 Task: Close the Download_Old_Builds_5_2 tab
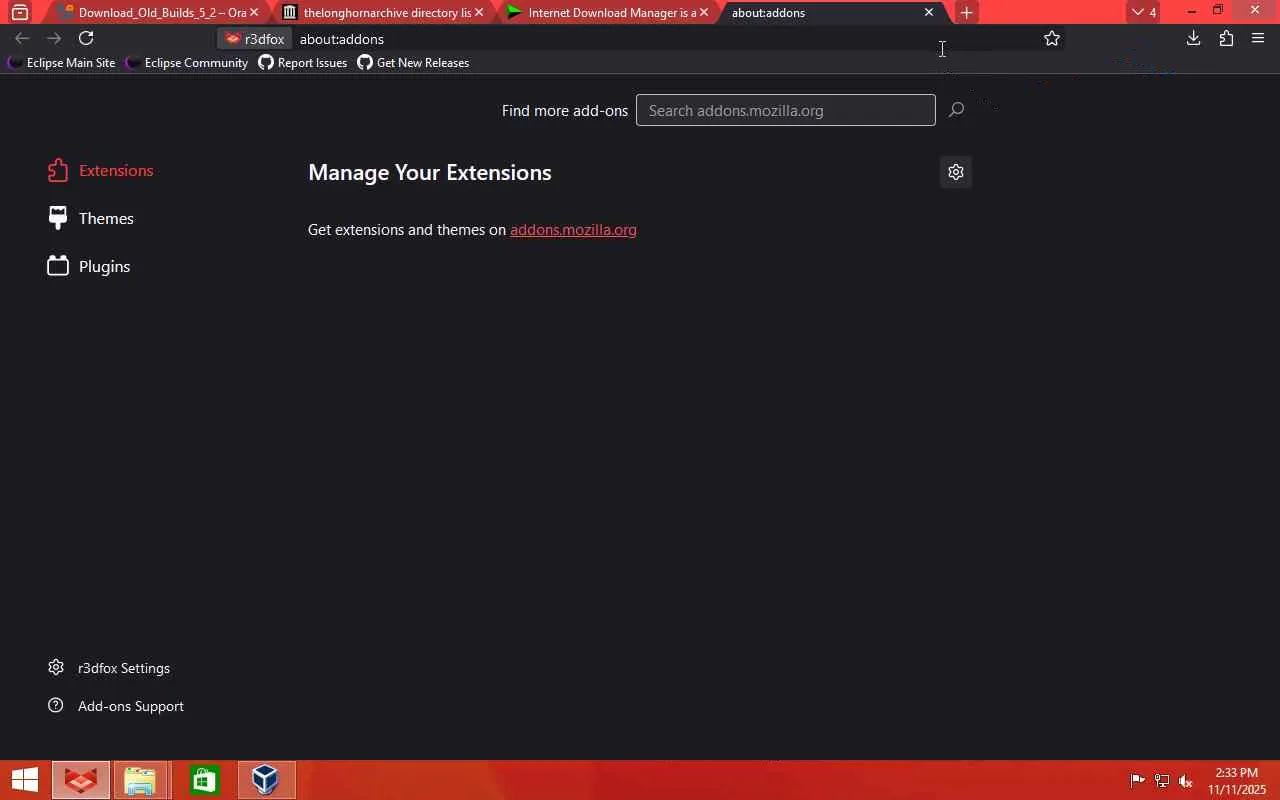click(254, 12)
